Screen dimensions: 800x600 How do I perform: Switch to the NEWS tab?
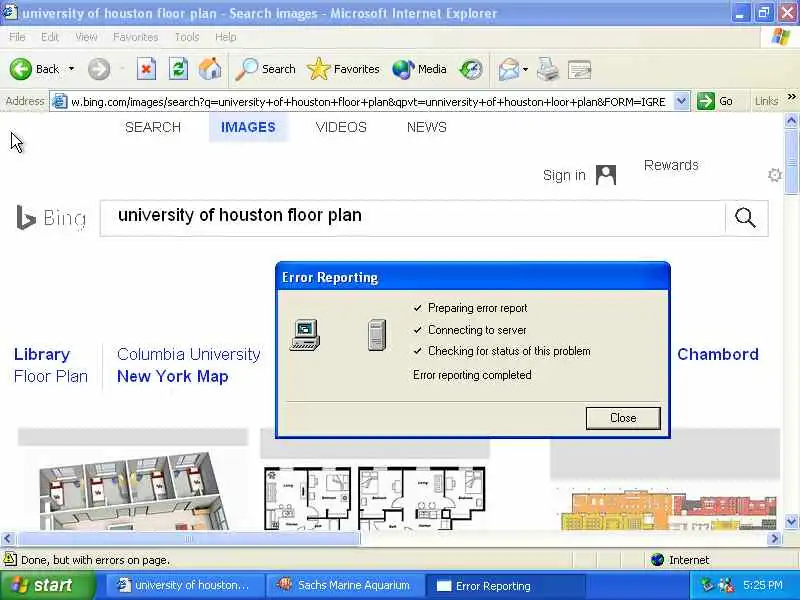point(427,127)
